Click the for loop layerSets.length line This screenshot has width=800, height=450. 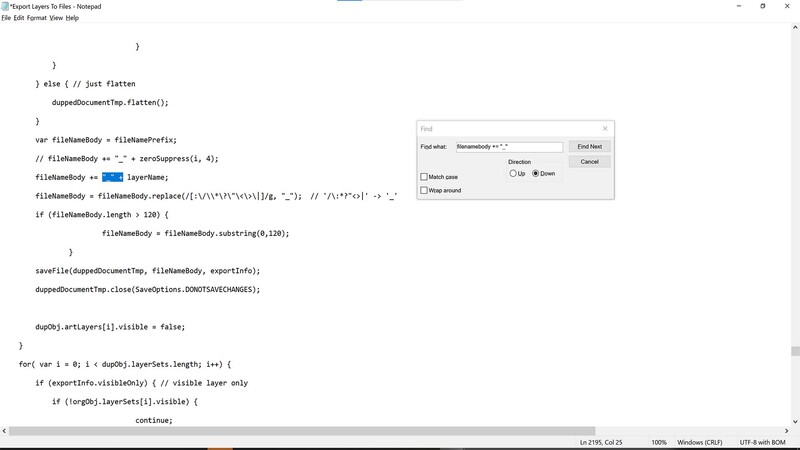[124, 364]
